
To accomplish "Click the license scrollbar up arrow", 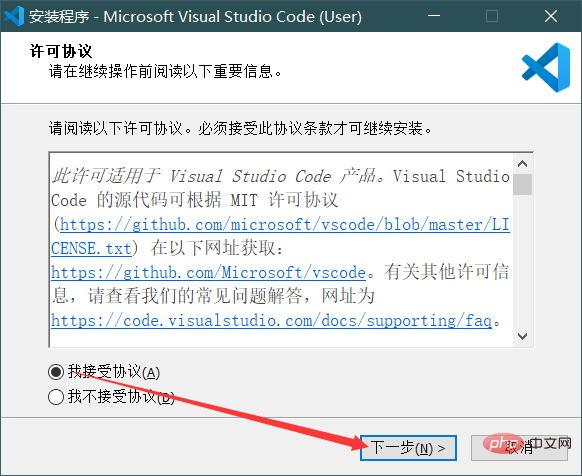I will [523, 164].
